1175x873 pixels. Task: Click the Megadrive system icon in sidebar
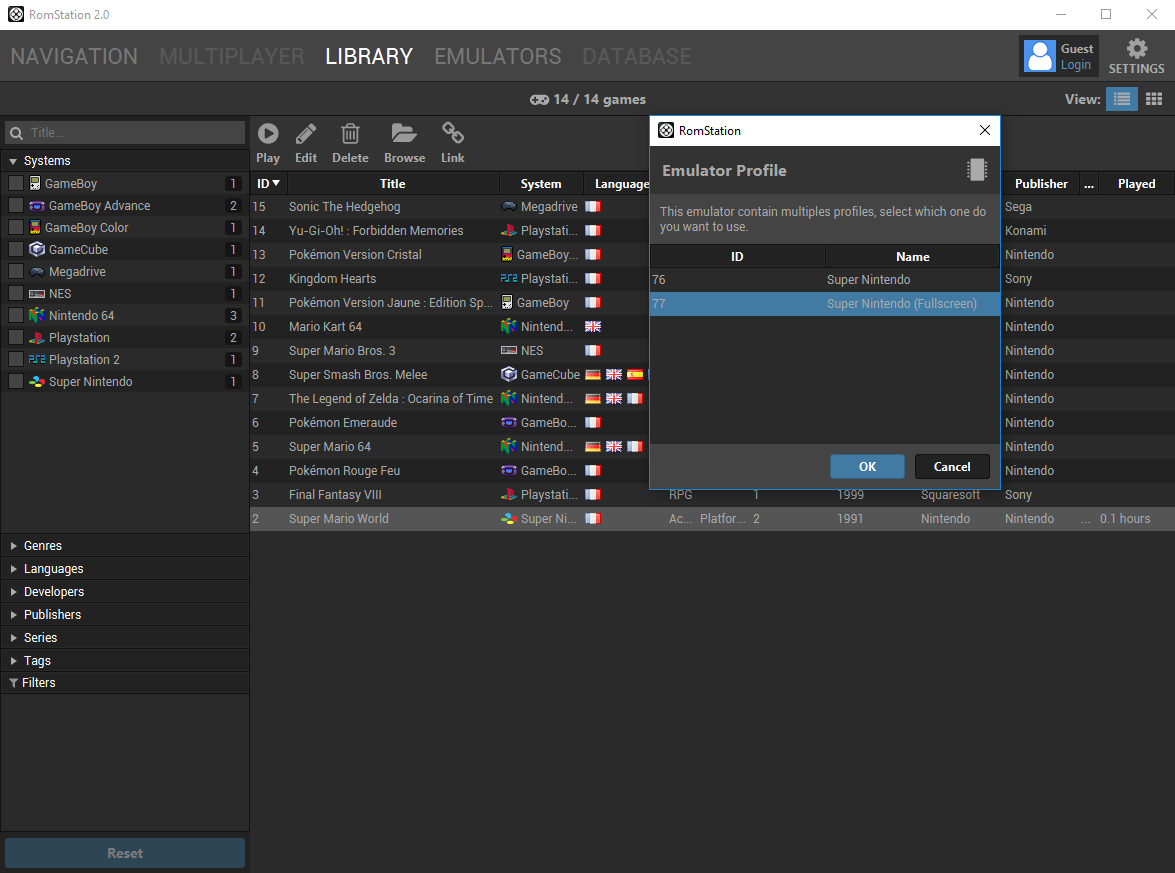[x=37, y=271]
